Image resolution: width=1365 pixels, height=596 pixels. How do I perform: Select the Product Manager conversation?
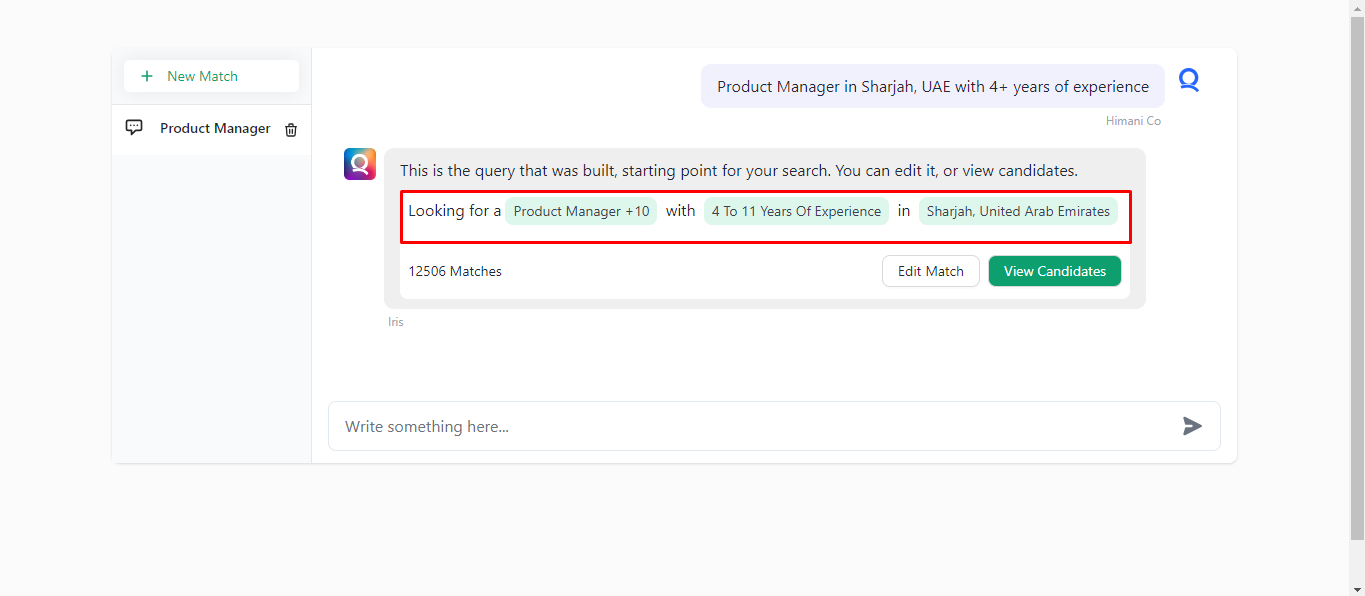pyautogui.click(x=215, y=128)
